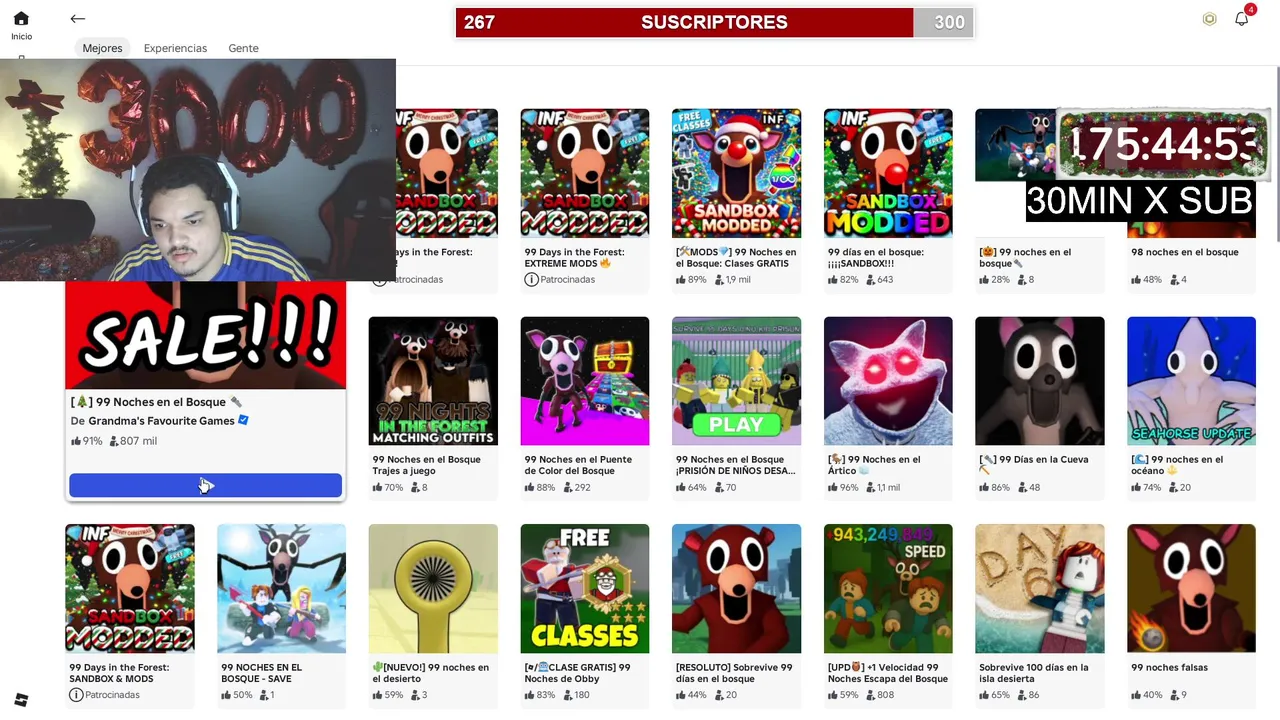Open the 99 Noches en el Ártico thumbnail
The width and height of the screenshot is (1280, 720).
point(888,381)
